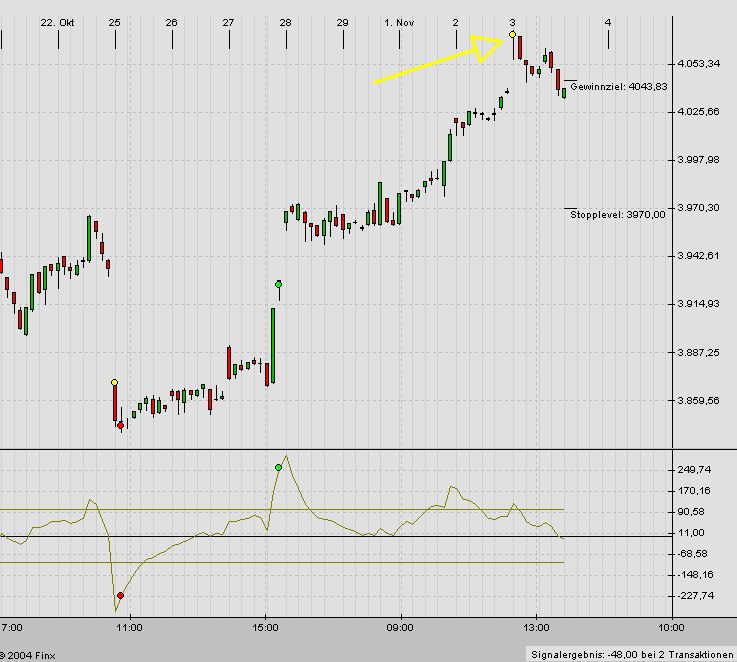The height and width of the screenshot is (662, 737).
Task: Click the red signal dot on the price chart
Action: click(121, 426)
